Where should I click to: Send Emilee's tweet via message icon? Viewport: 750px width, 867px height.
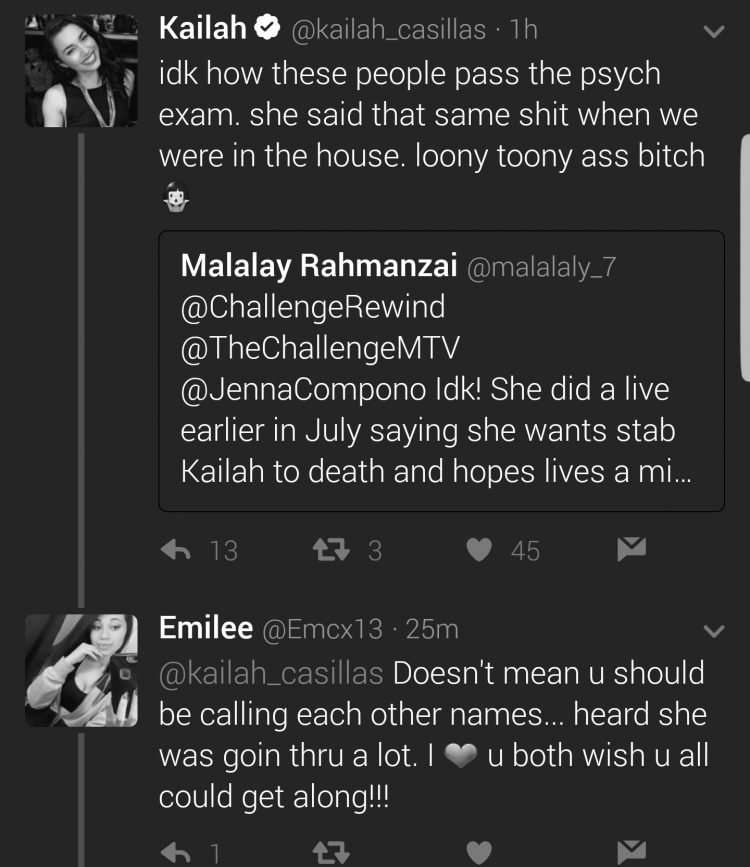pos(632,852)
